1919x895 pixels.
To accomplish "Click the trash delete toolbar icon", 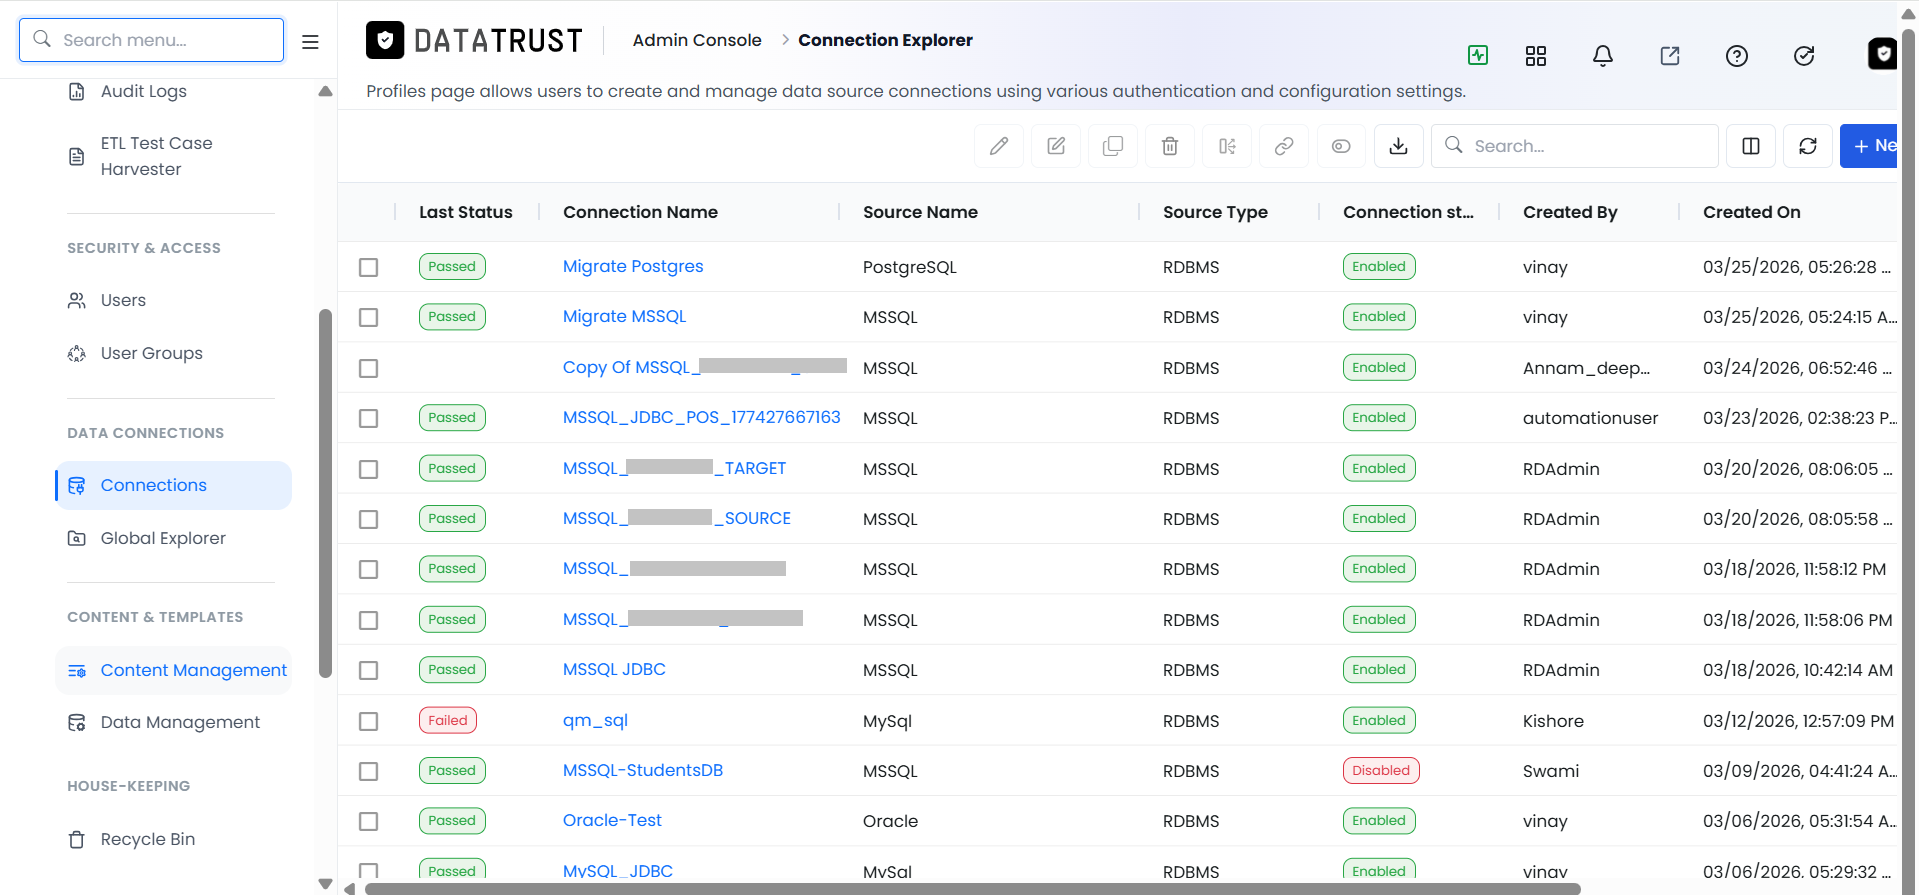I will (x=1170, y=146).
